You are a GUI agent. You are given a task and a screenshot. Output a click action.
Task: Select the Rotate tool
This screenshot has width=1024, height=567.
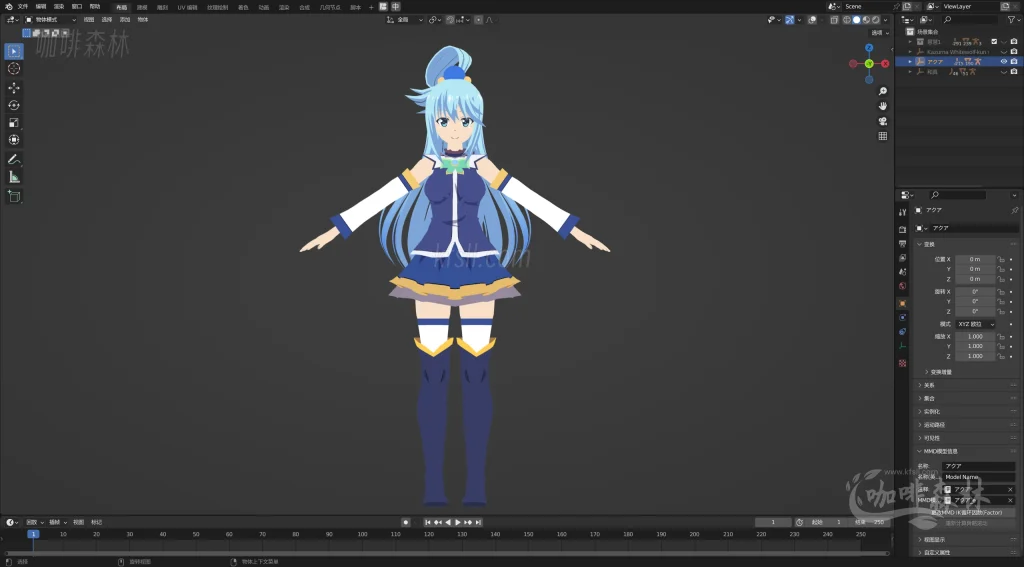(14, 105)
